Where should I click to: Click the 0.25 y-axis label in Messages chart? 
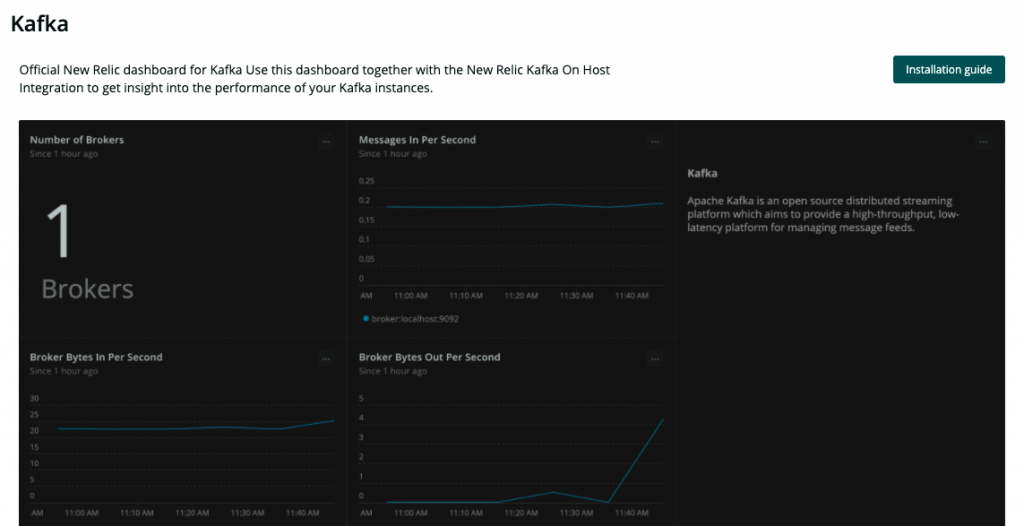click(x=366, y=181)
